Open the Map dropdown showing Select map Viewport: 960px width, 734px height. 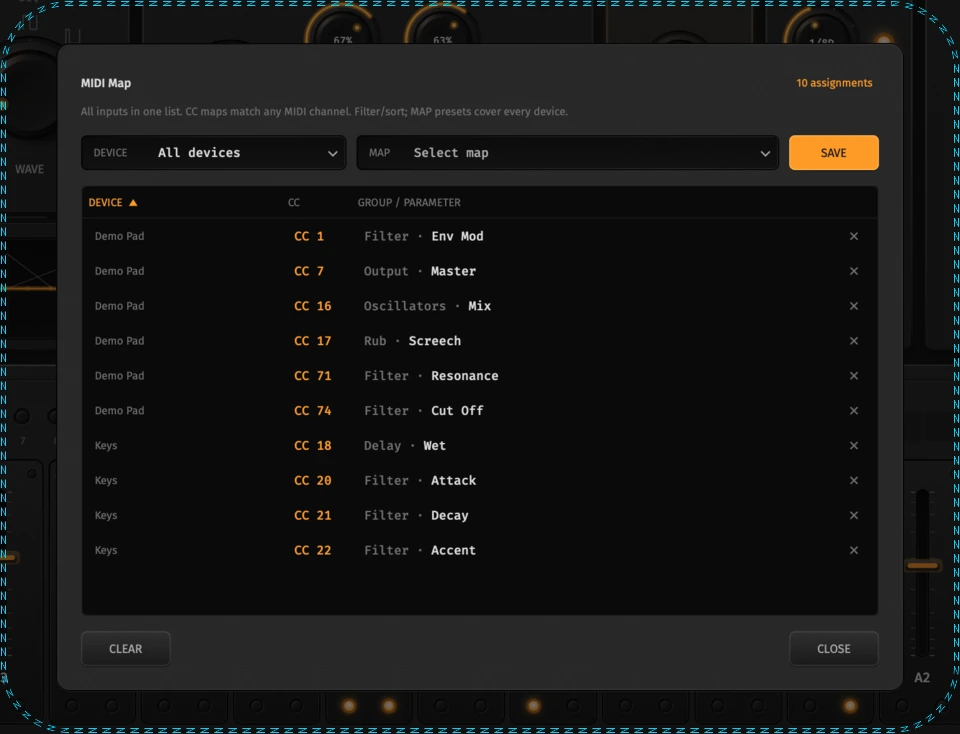click(x=568, y=153)
